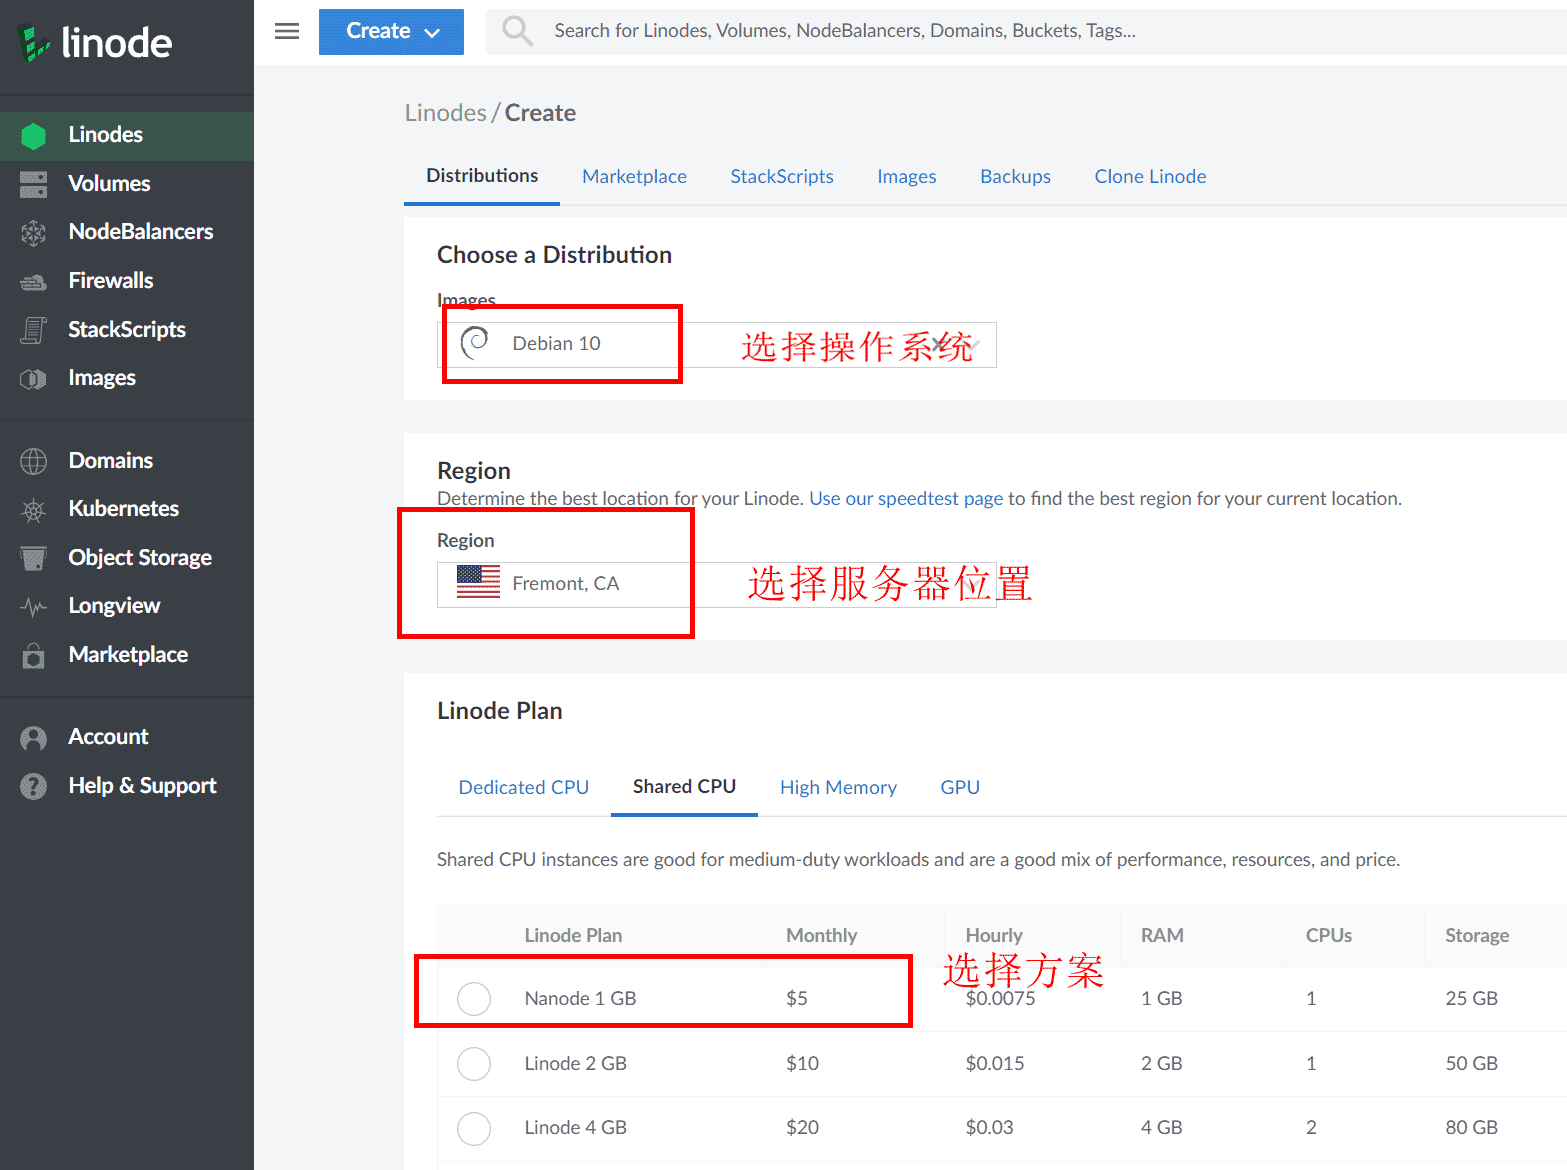Select the Nanode 1 GB plan radio button
Image resolution: width=1567 pixels, height=1170 pixels.
point(473,998)
